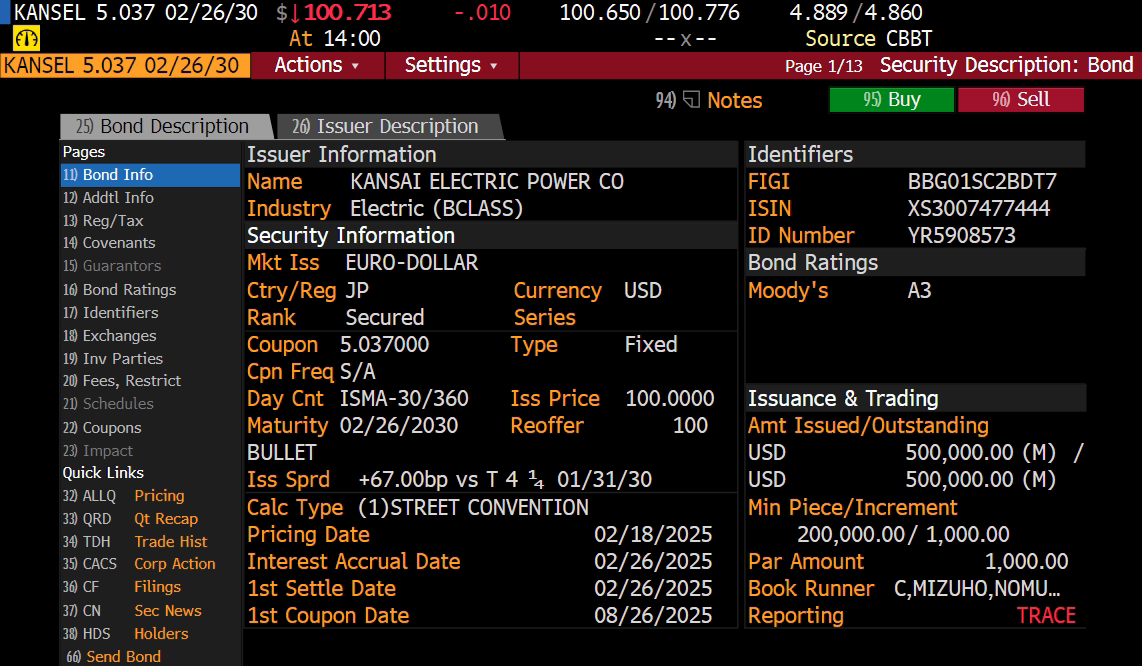Open TDH Trade Hist quick link

[x=135, y=541]
